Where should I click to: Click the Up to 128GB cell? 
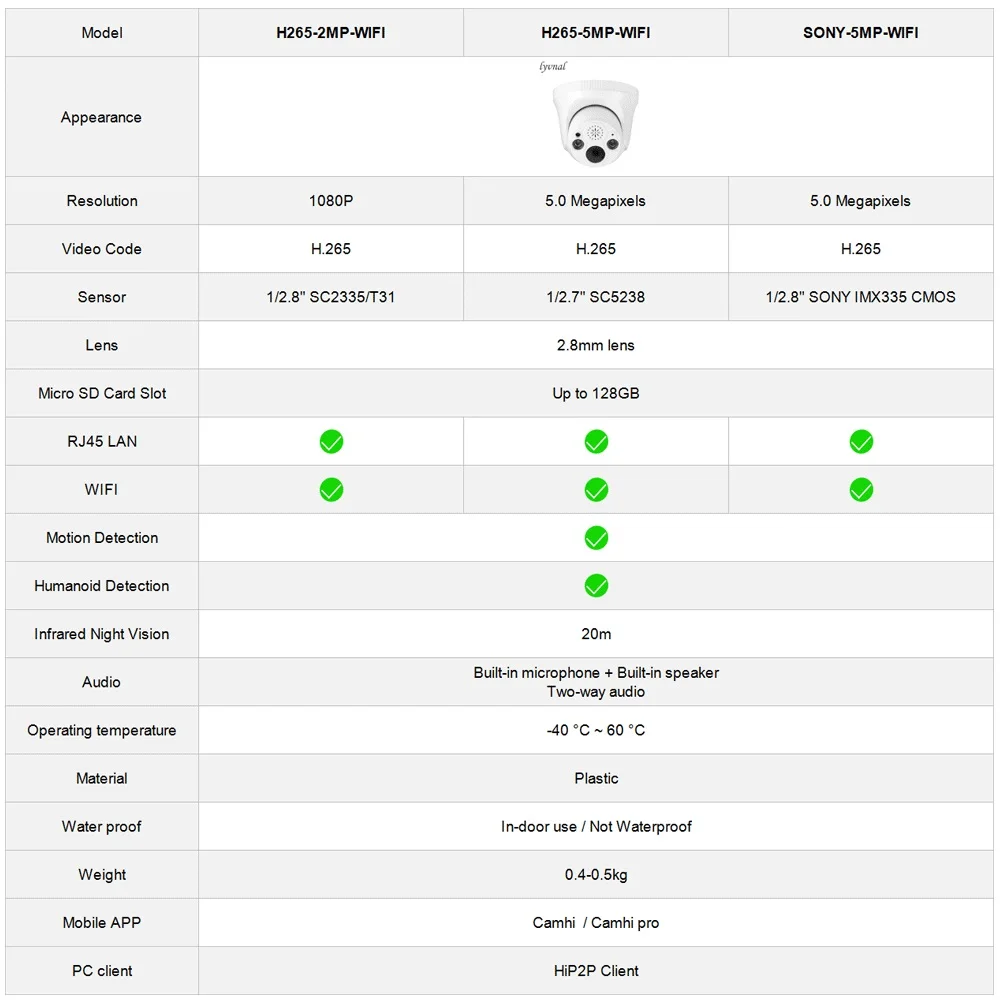pyautogui.click(x=596, y=393)
